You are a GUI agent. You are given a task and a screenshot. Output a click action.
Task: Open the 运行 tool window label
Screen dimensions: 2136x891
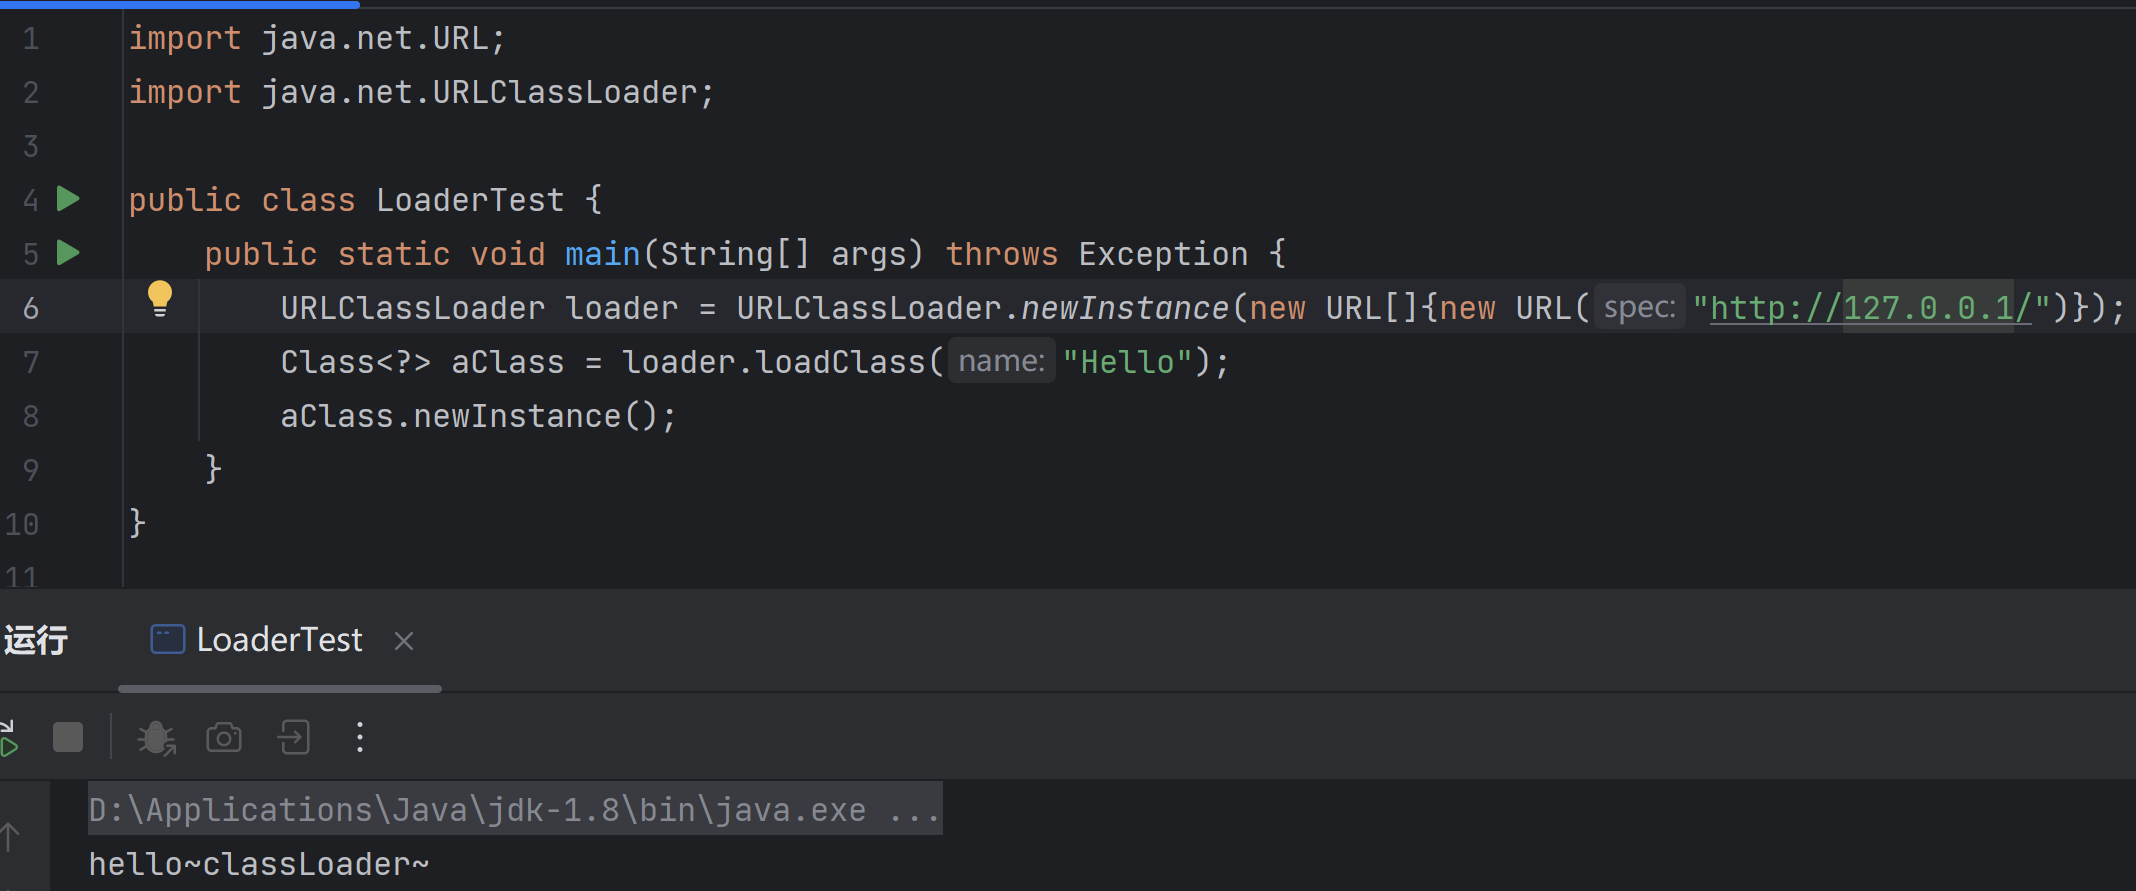(36, 640)
